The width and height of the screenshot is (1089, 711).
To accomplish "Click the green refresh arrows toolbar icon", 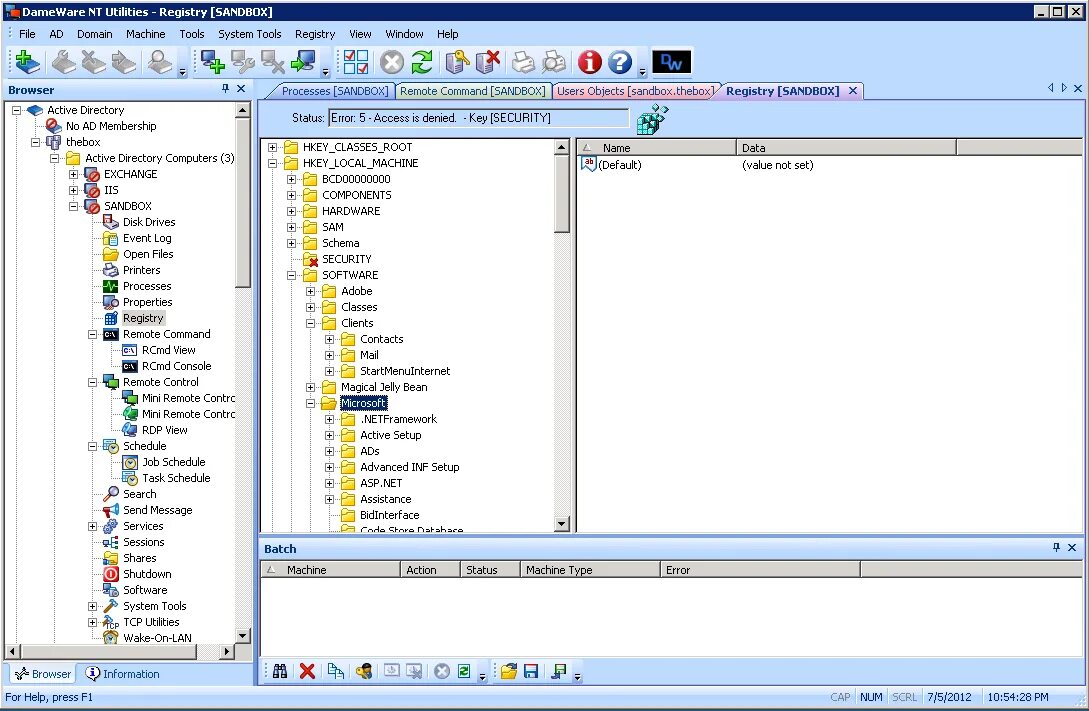I will [422, 62].
